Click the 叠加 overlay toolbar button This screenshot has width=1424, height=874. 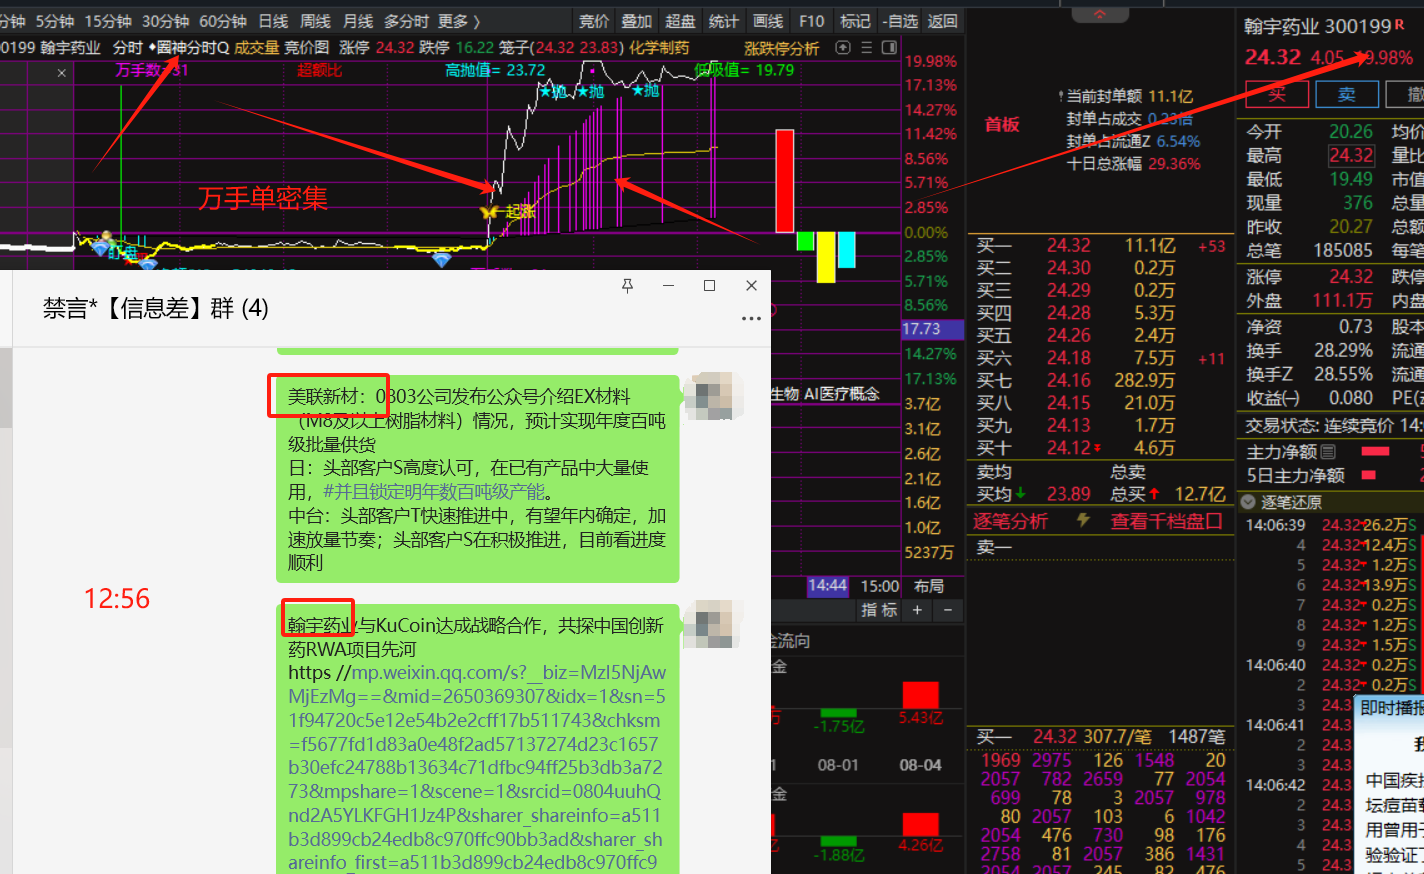pyautogui.click(x=636, y=21)
